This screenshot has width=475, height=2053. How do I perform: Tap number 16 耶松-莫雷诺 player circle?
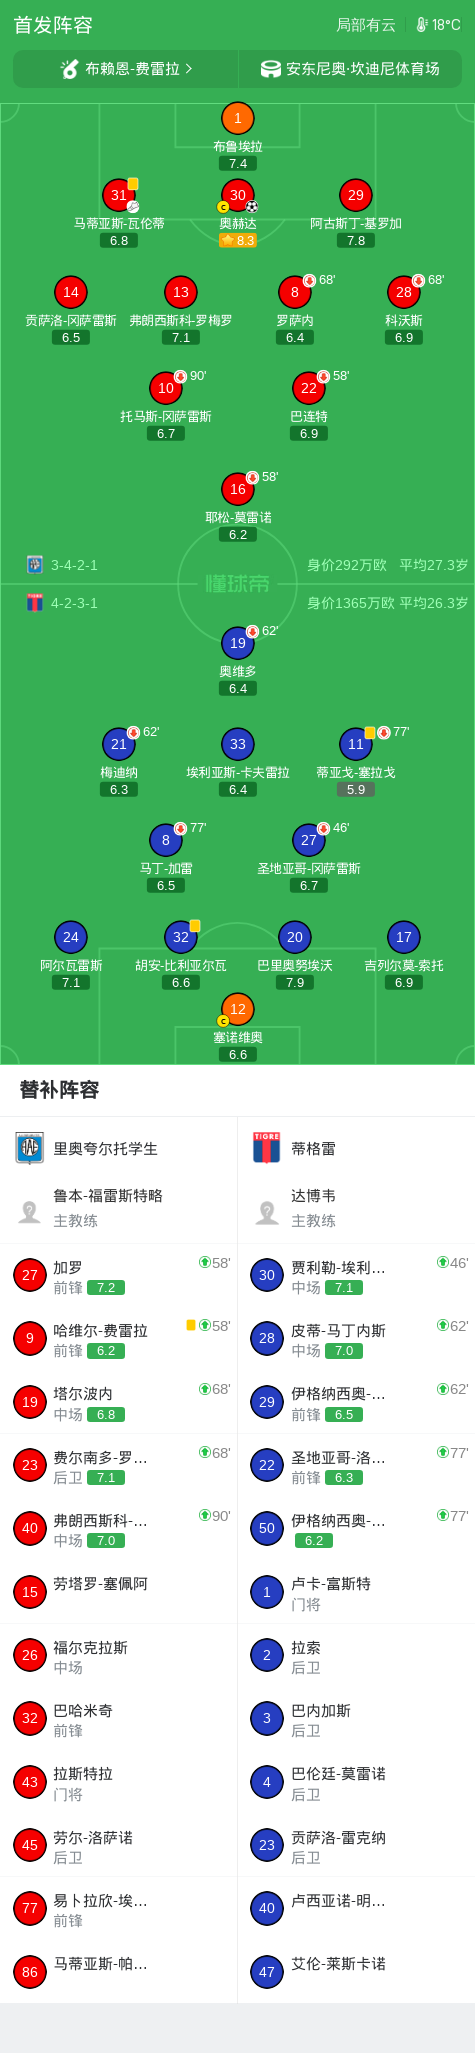(237, 489)
